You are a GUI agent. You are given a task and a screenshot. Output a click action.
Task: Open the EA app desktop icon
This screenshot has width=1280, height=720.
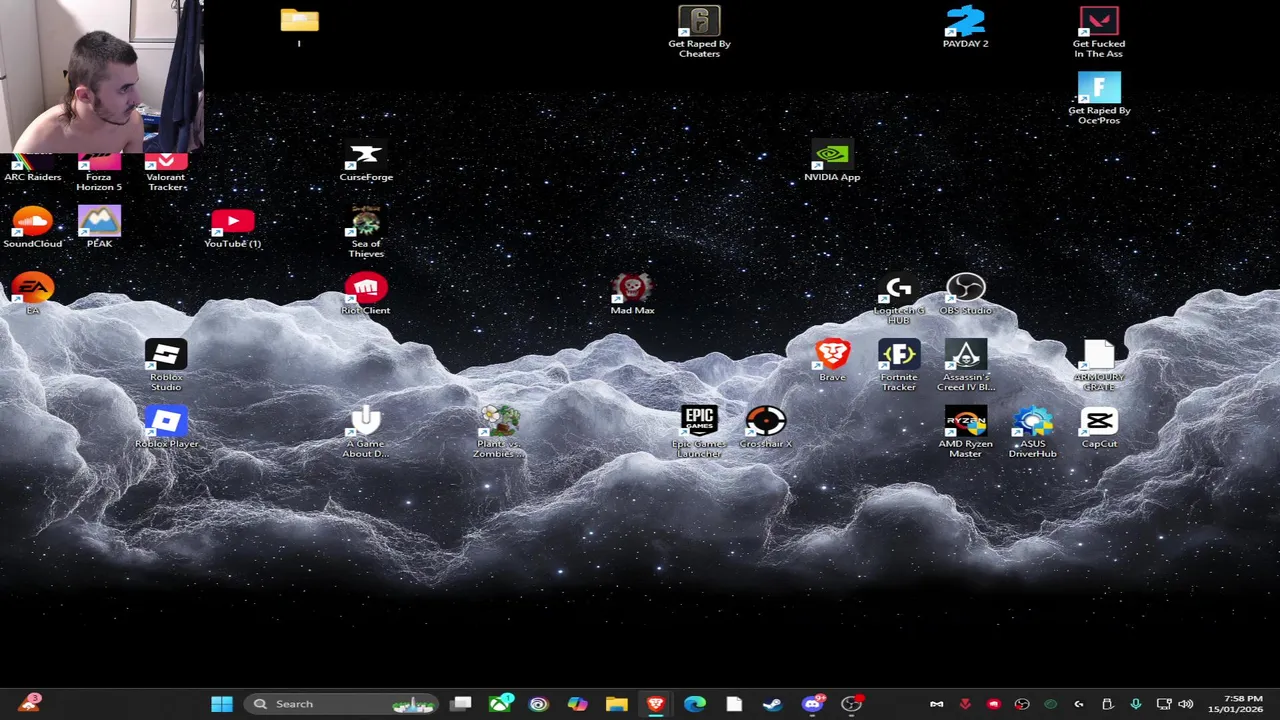[x=32, y=295]
